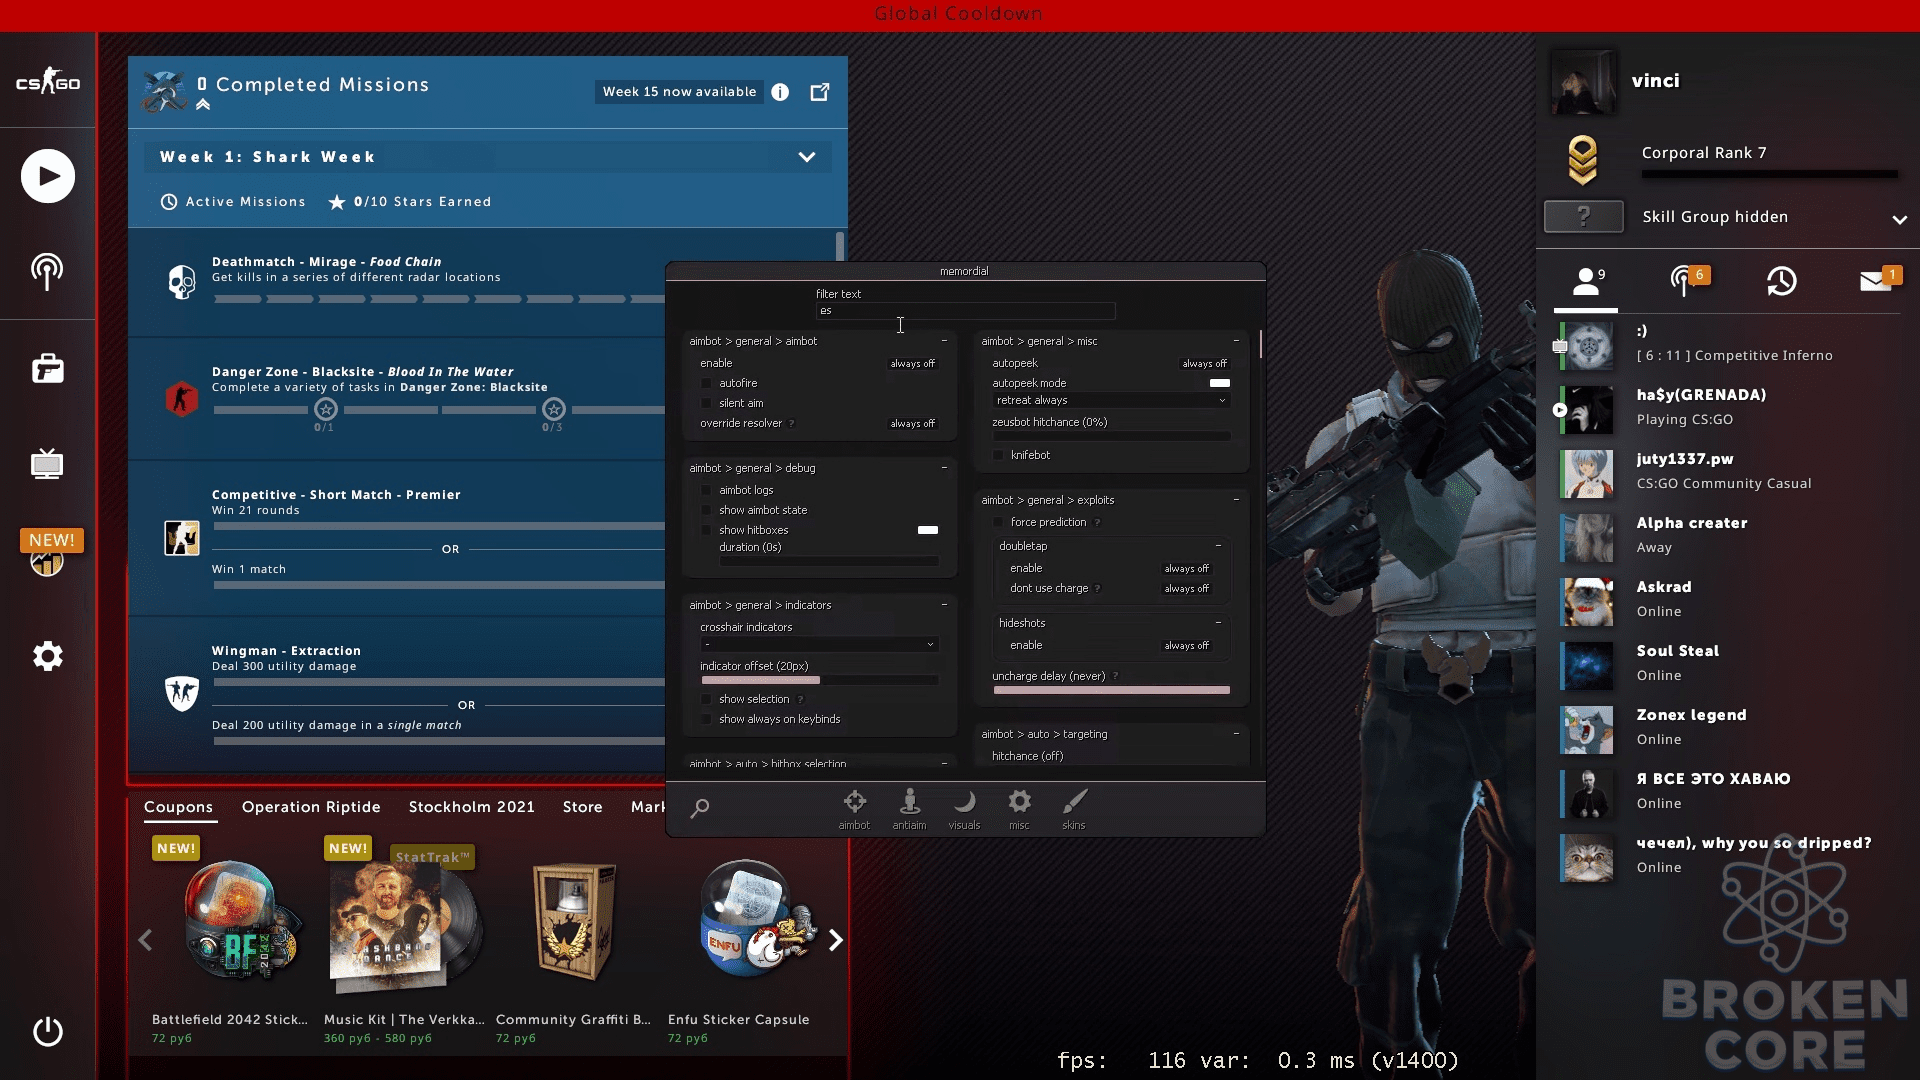Screen dimensions: 1920x1080
Task: Open the settings gear in left sidebar
Action: coord(47,656)
